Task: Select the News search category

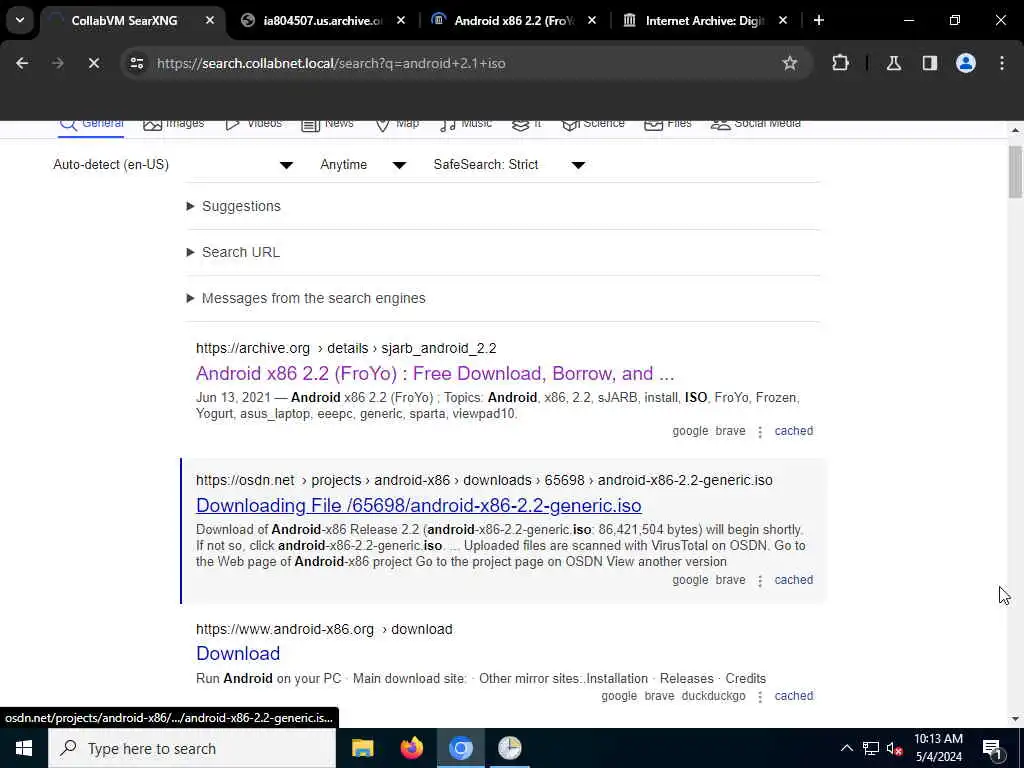Action: click(327, 124)
